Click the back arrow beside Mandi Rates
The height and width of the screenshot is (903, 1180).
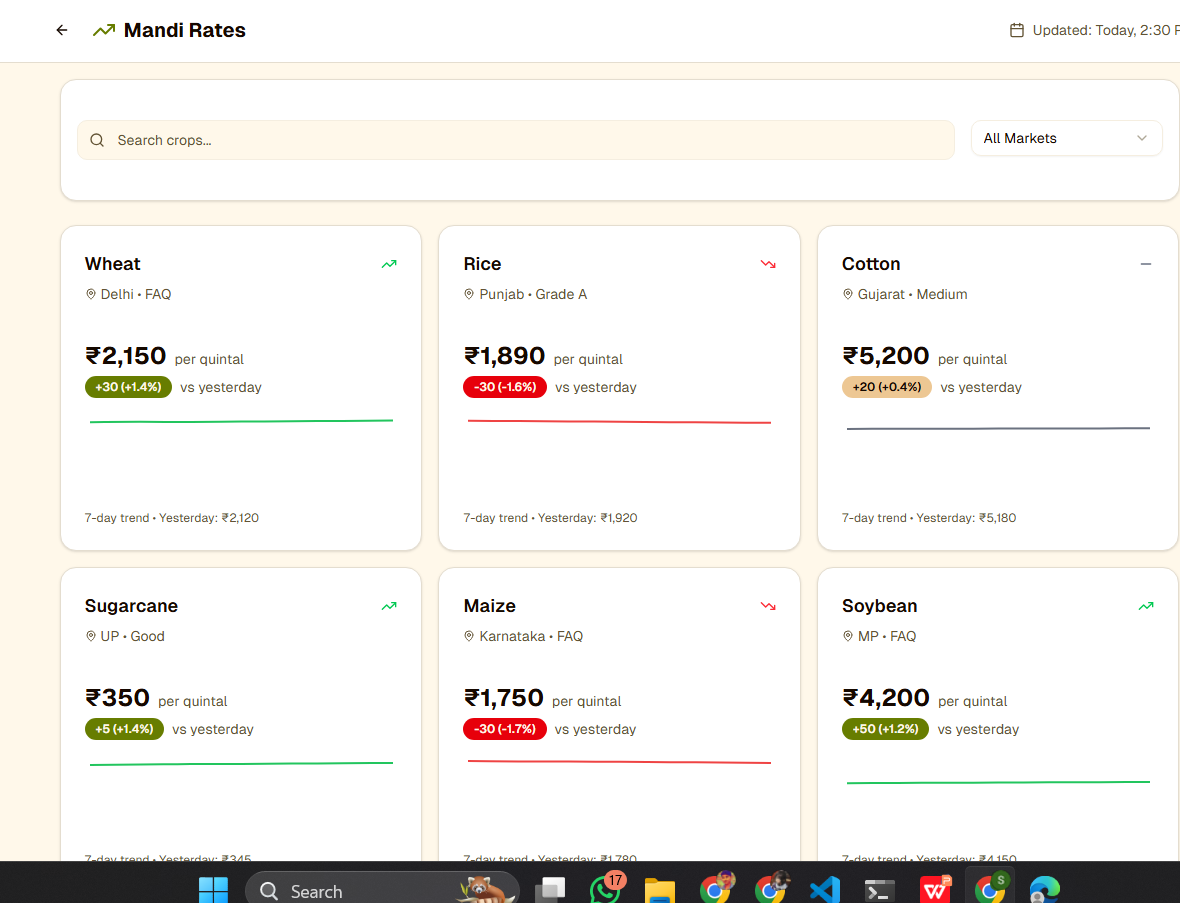tap(62, 30)
